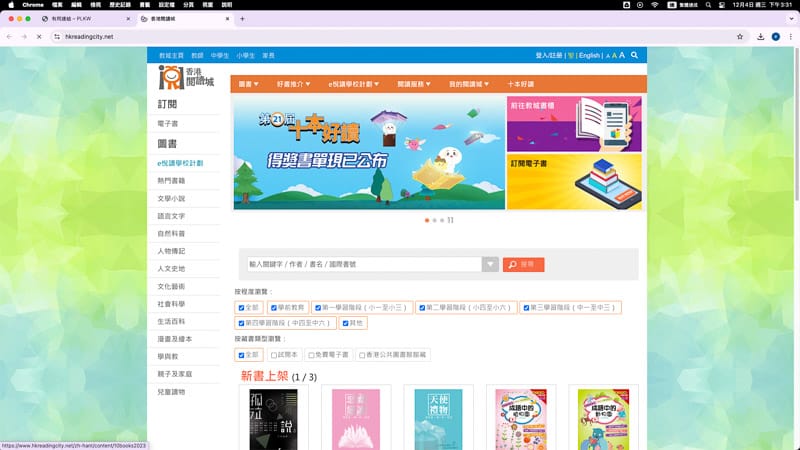Enable the 試閱本 collection type checkbox

coord(273,355)
